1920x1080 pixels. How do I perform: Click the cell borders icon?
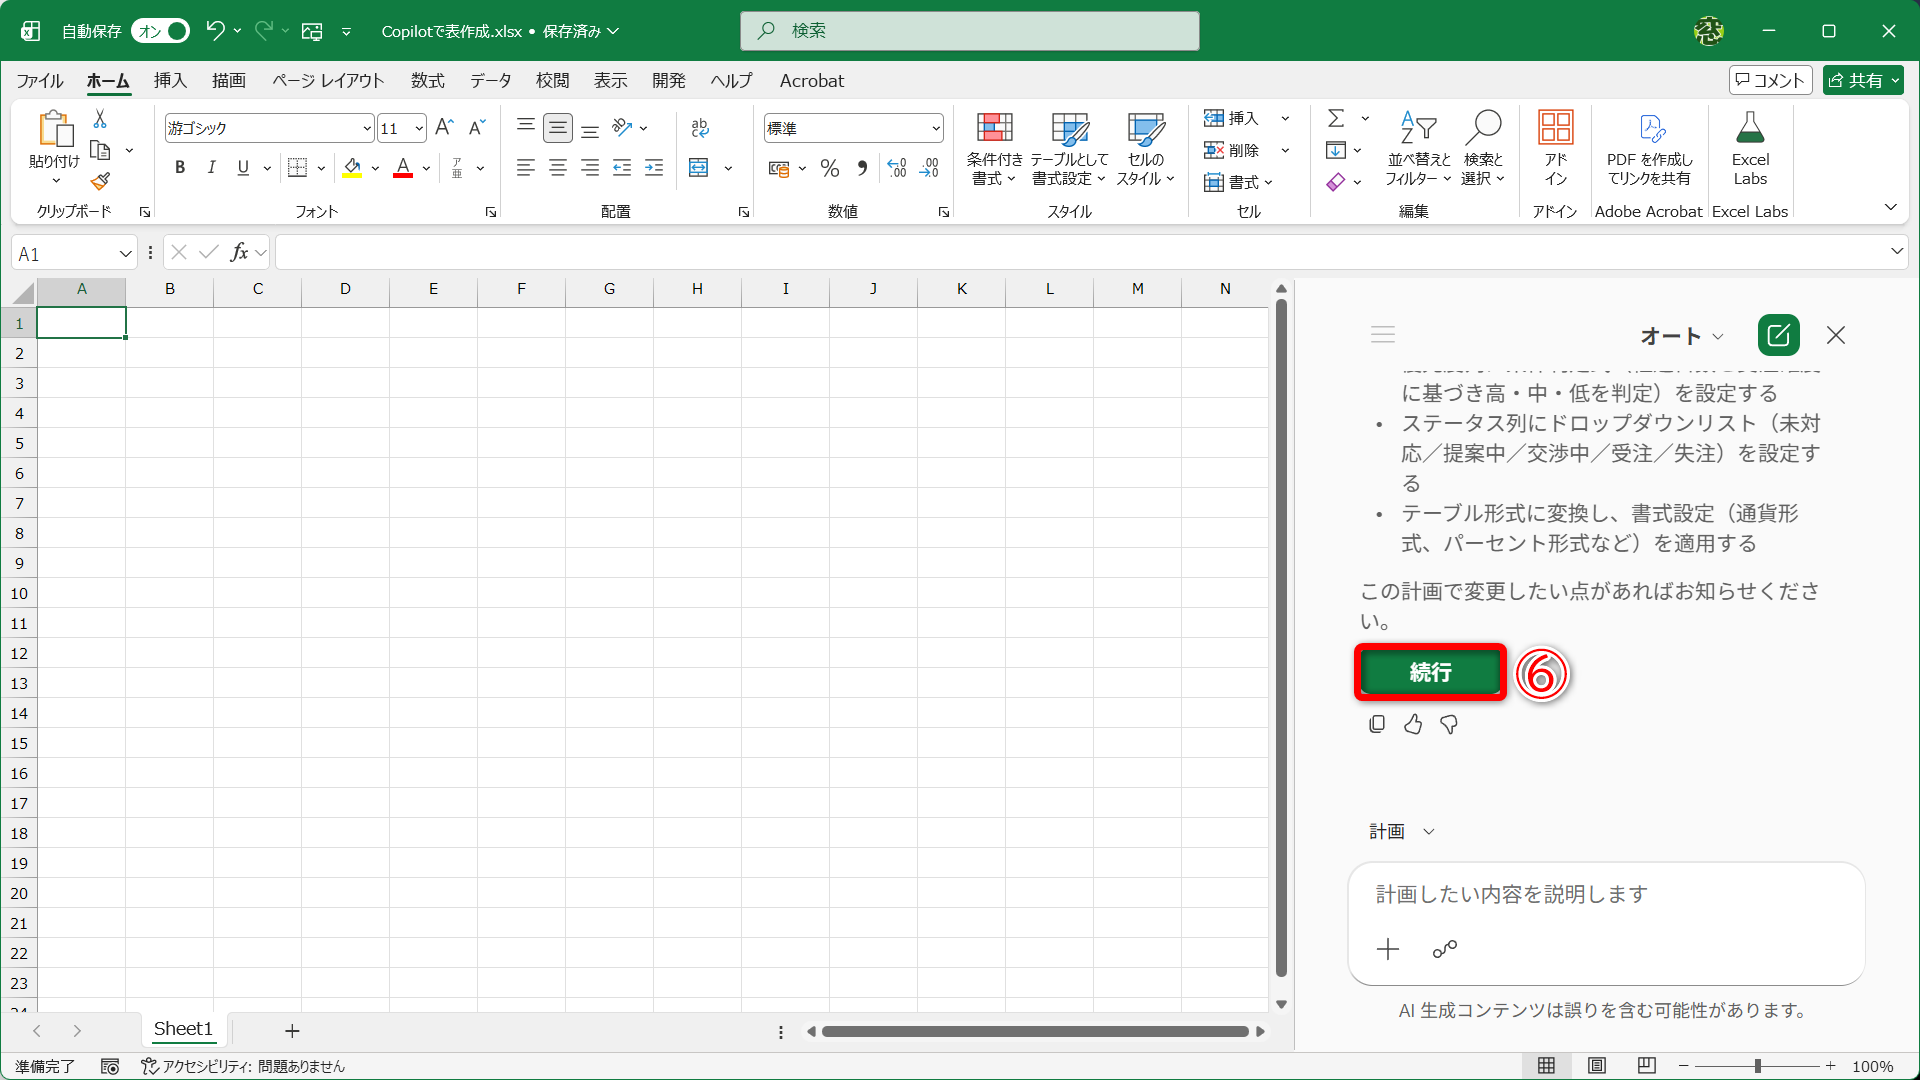pos(297,168)
